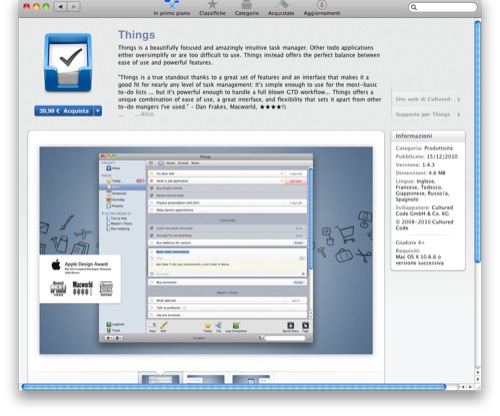This screenshot has height=416, width=500.
Task: Select the first screenshot thumbnail
Action: coord(160,379)
